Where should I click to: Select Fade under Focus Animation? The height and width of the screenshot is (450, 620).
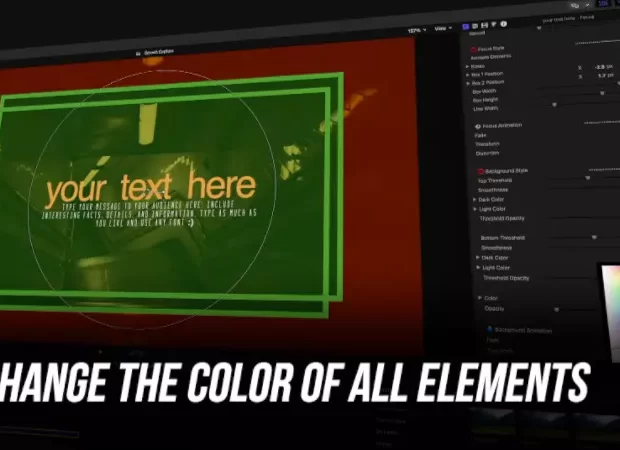[480, 135]
